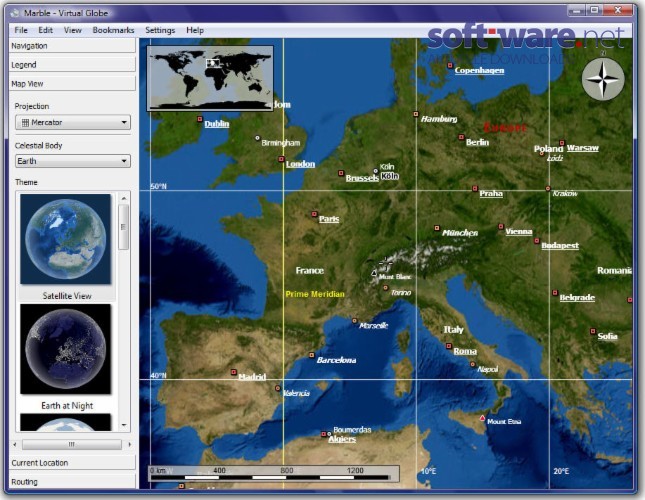This screenshot has height=500, width=645.
Task: Click the overview world minimap
Action: pos(210,78)
